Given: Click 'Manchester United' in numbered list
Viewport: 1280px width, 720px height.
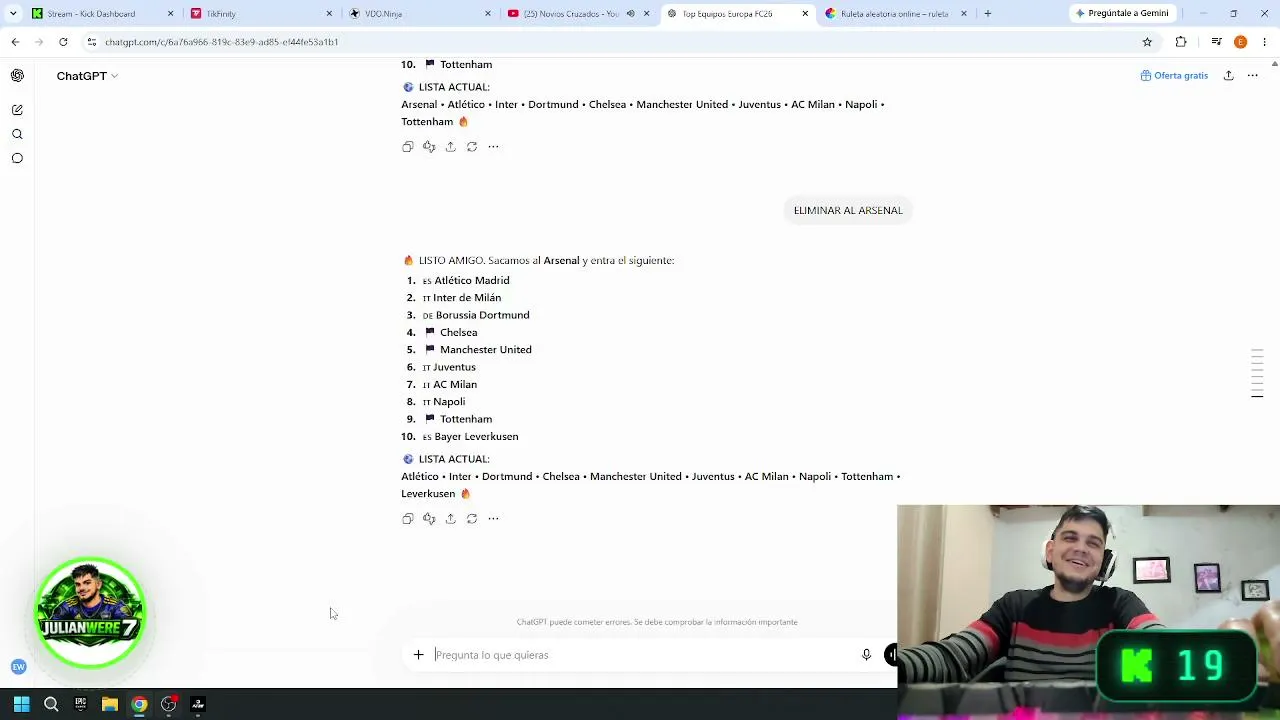Looking at the screenshot, I should [486, 350].
